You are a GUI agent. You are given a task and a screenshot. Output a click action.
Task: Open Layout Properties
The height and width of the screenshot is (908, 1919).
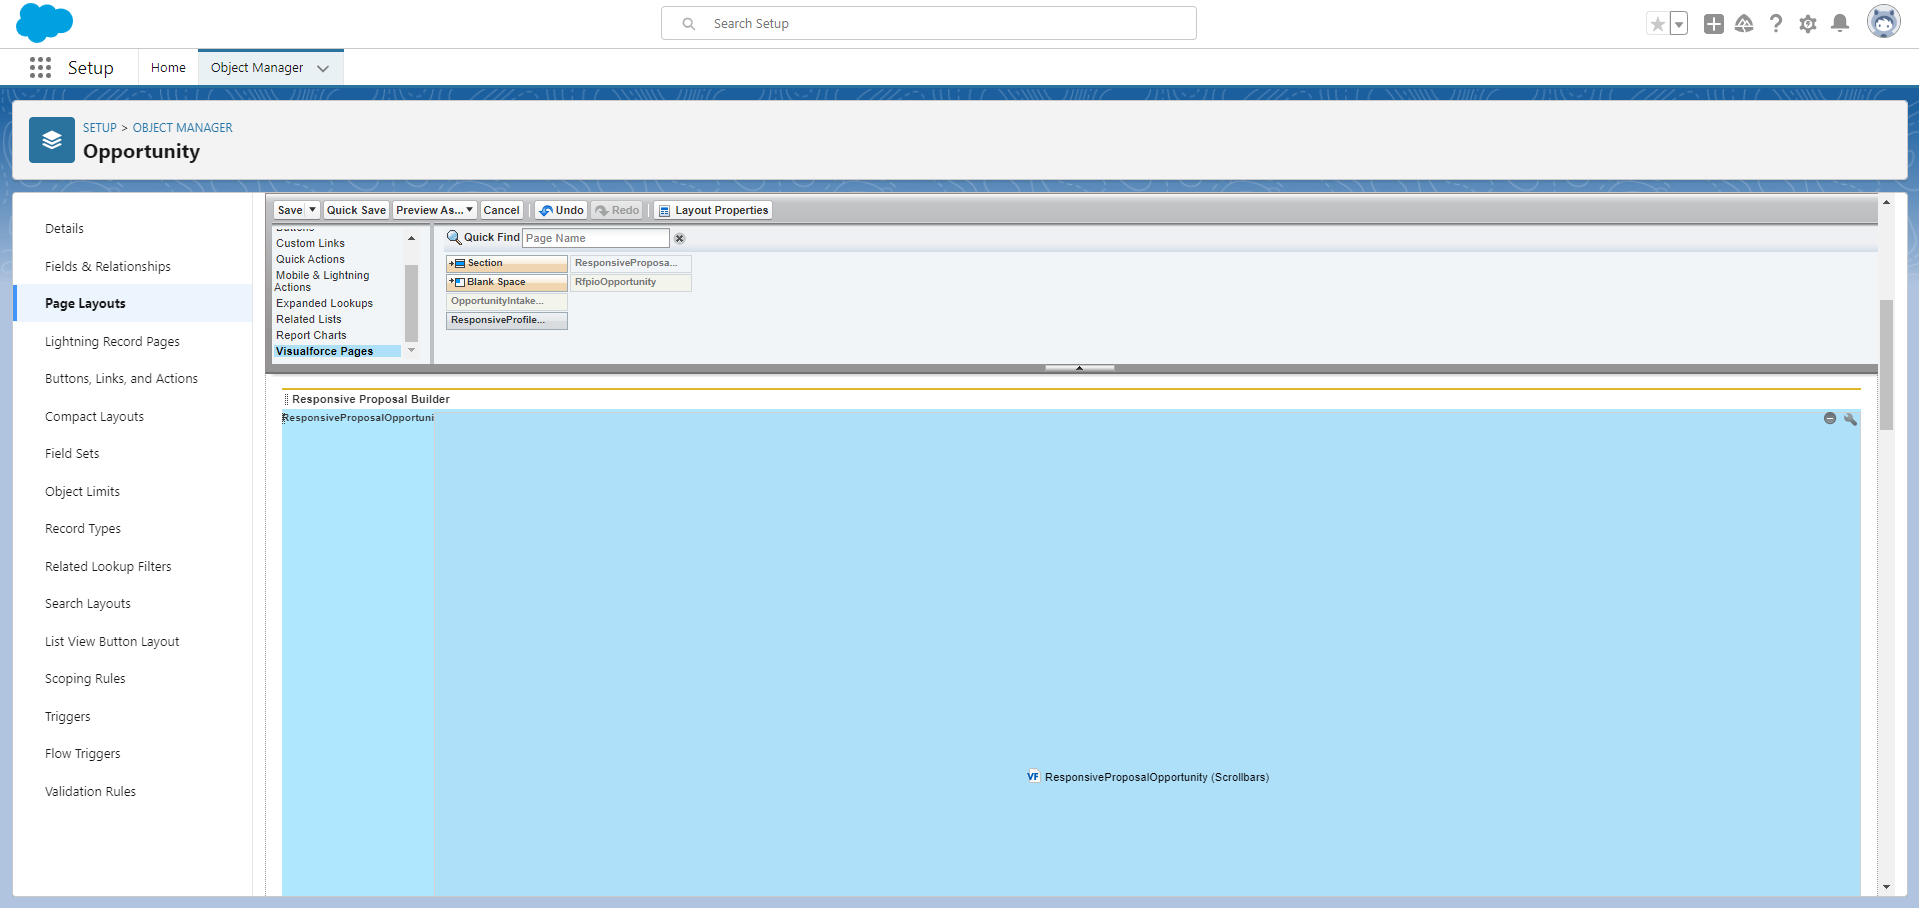point(713,210)
